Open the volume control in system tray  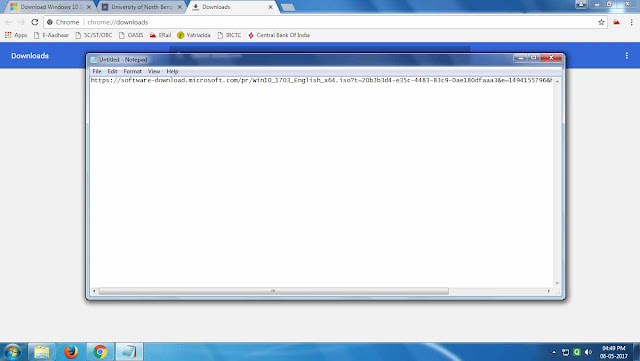coord(588,352)
